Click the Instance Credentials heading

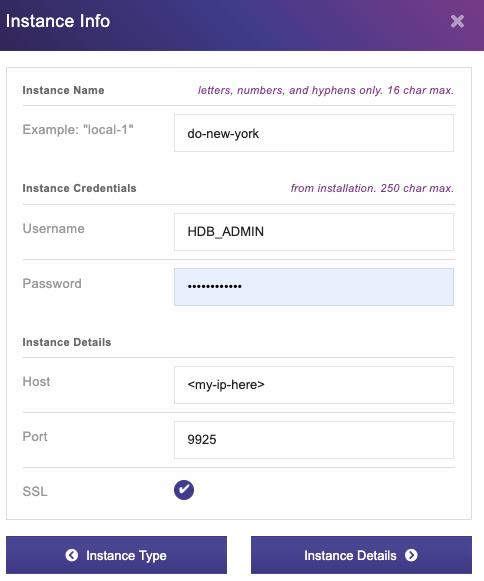[x=79, y=188]
